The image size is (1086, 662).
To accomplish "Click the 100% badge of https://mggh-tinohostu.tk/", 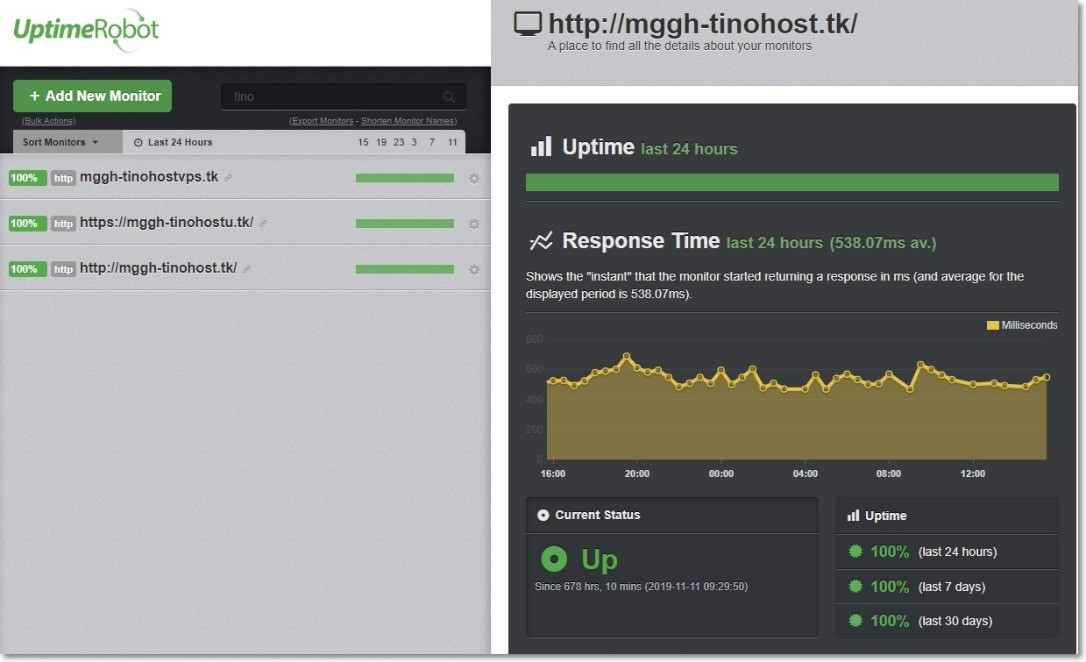I will 28,224.
